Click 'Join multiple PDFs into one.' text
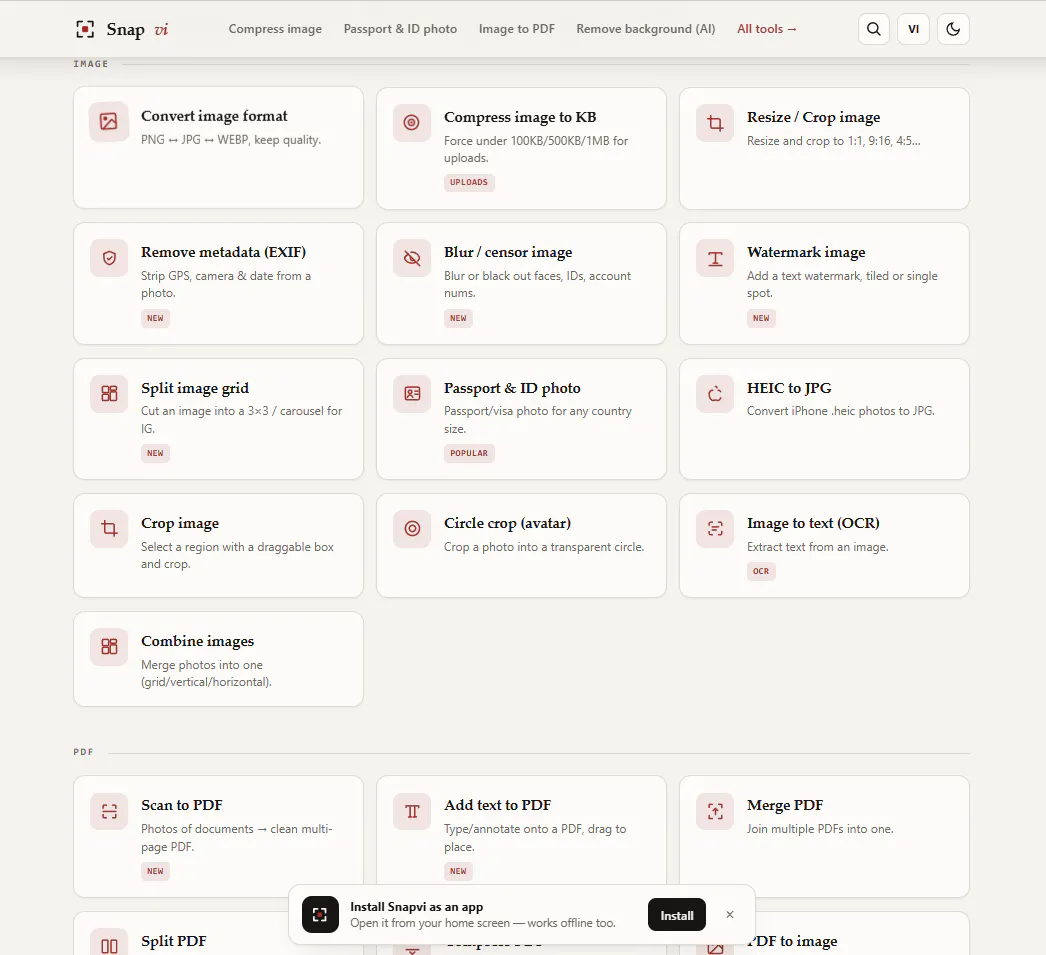The width and height of the screenshot is (1046, 955). point(820,829)
